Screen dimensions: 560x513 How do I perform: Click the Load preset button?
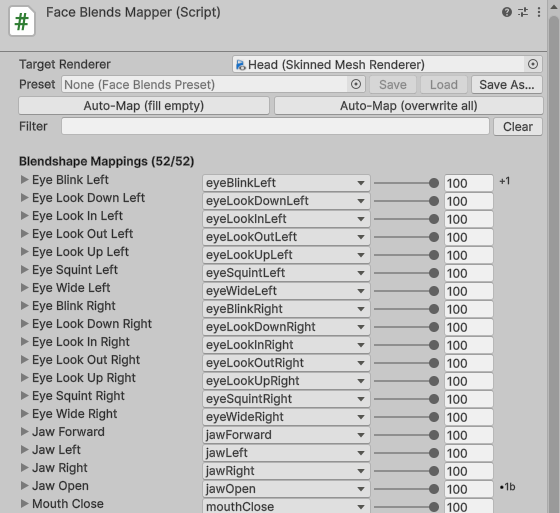444,84
